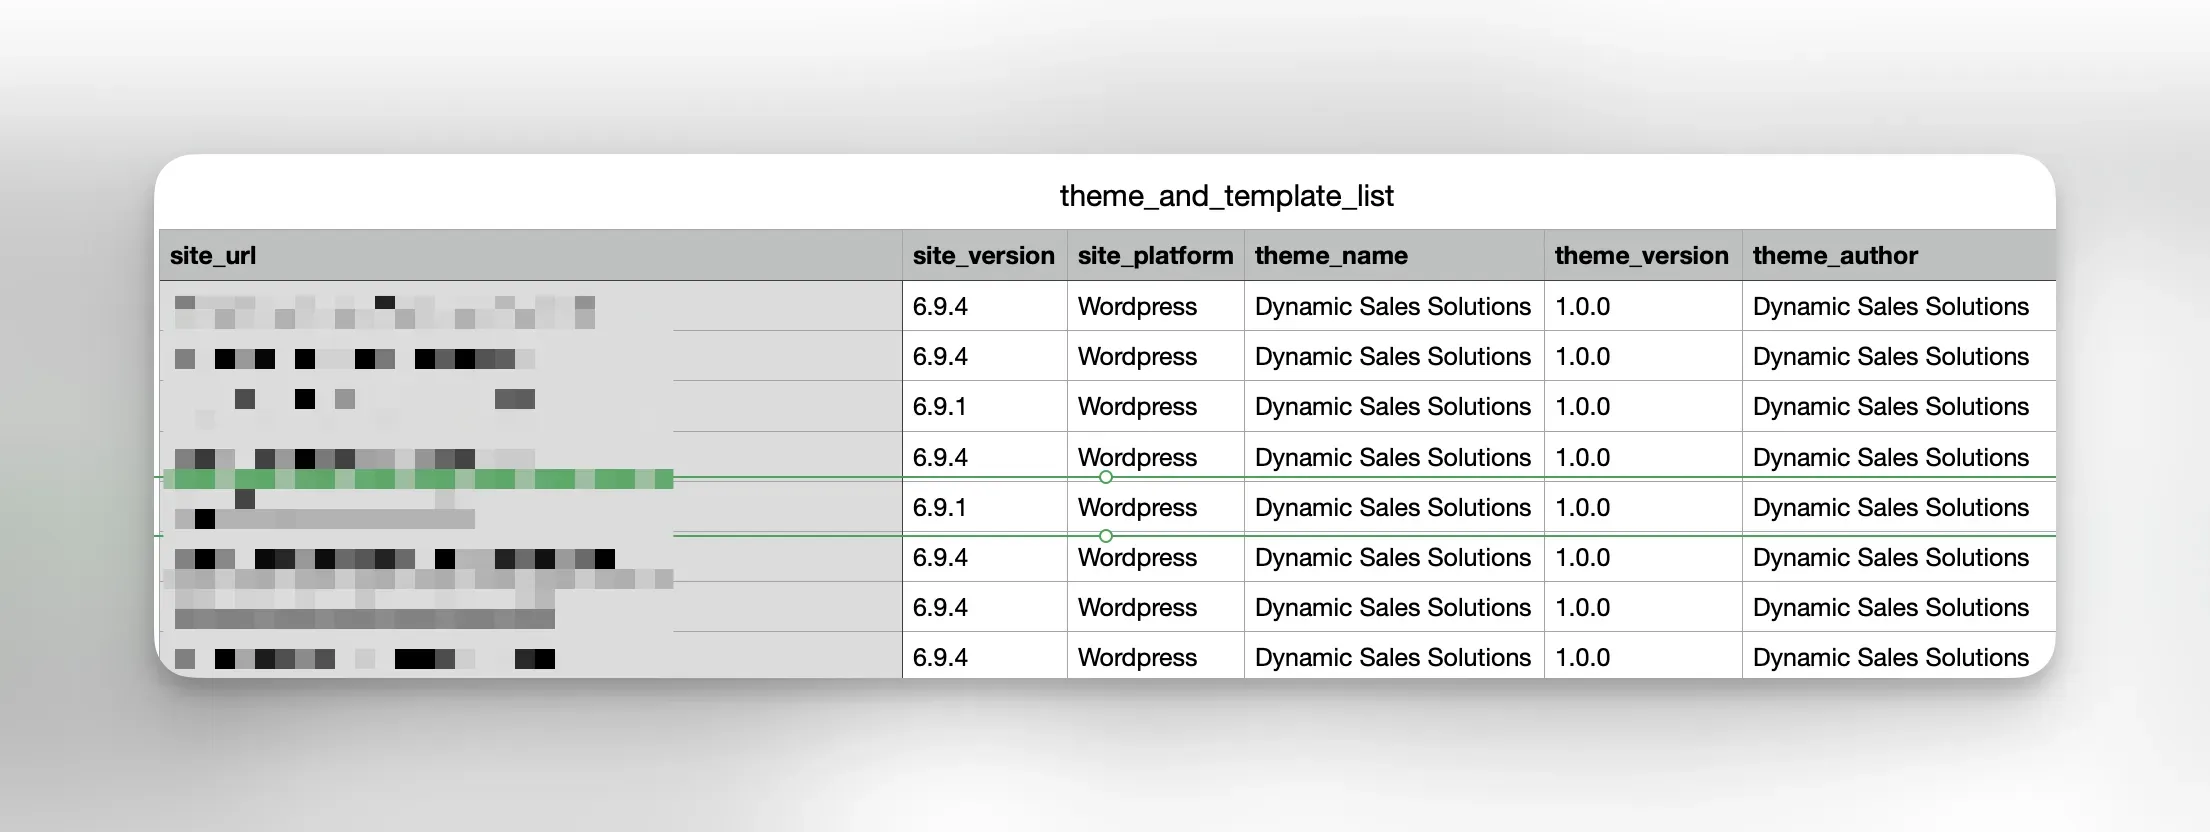Select the site_version column header
The height and width of the screenshot is (832, 2210).
984,255
